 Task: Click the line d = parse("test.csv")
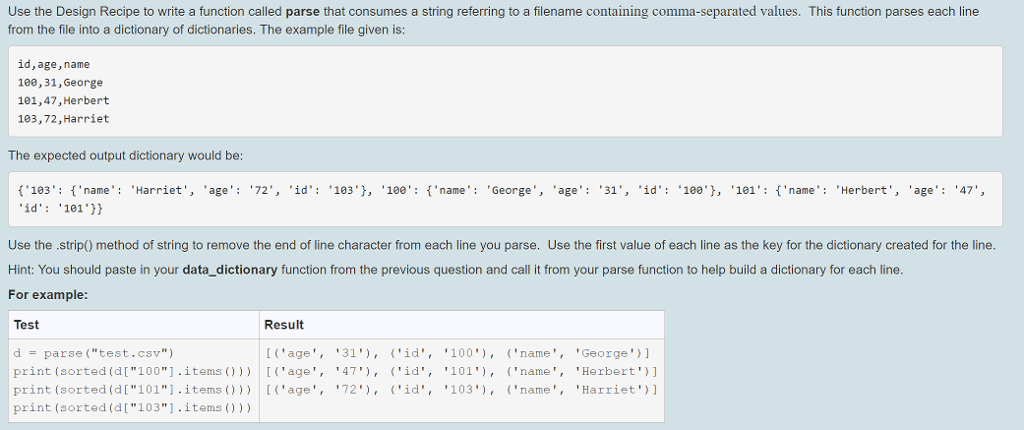(93, 354)
